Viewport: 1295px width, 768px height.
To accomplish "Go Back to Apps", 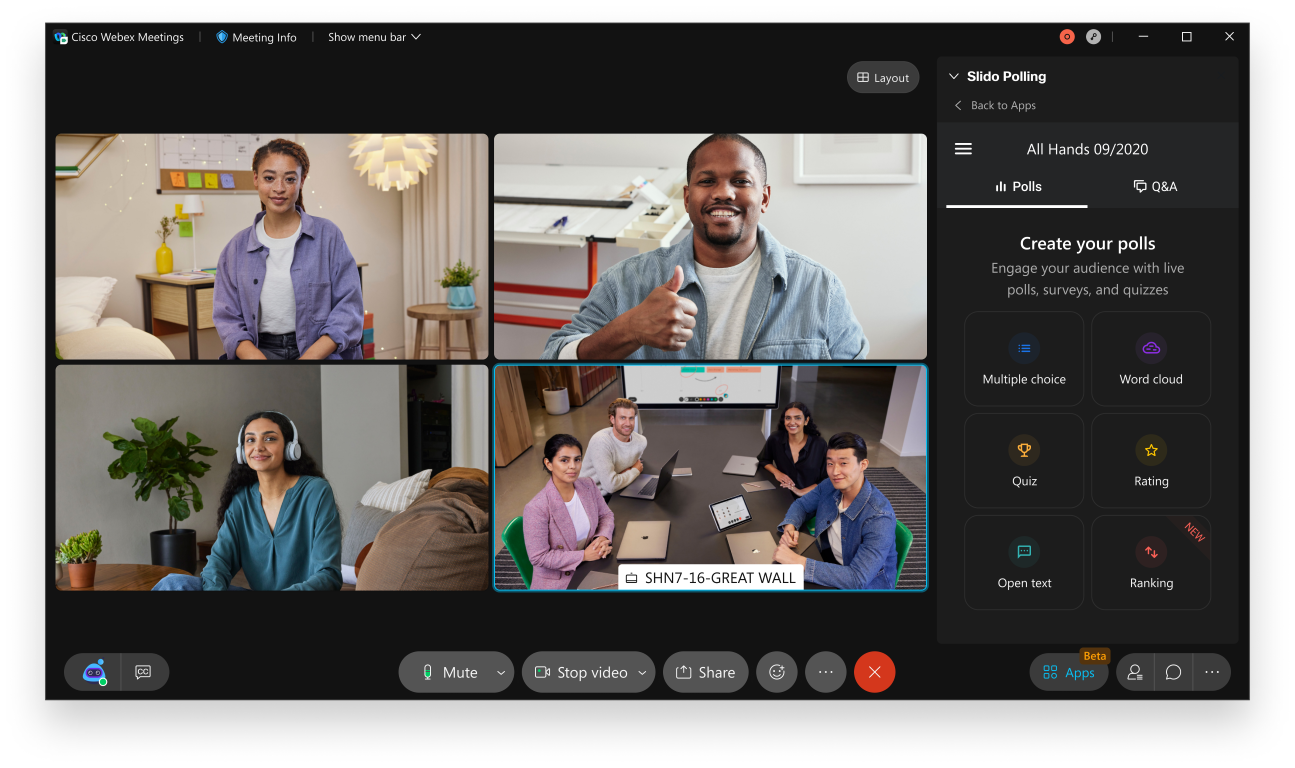I will point(995,105).
